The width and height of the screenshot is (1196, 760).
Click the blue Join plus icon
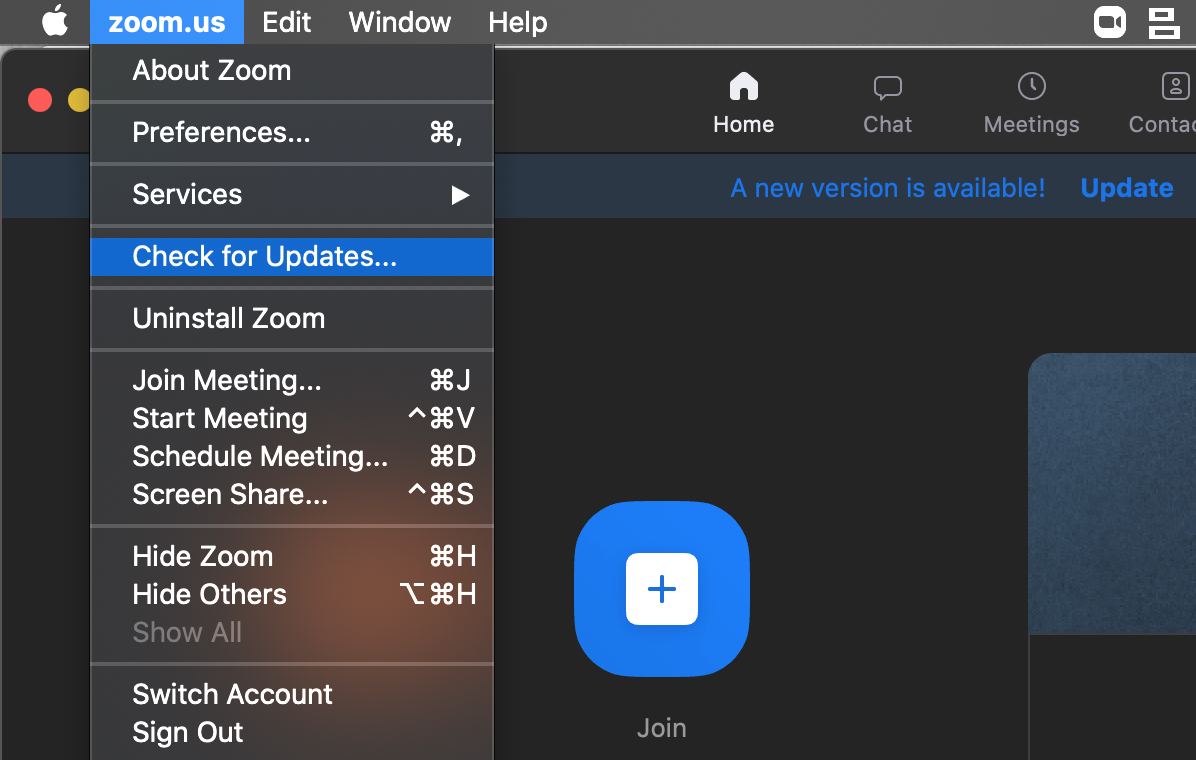(x=661, y=588)
